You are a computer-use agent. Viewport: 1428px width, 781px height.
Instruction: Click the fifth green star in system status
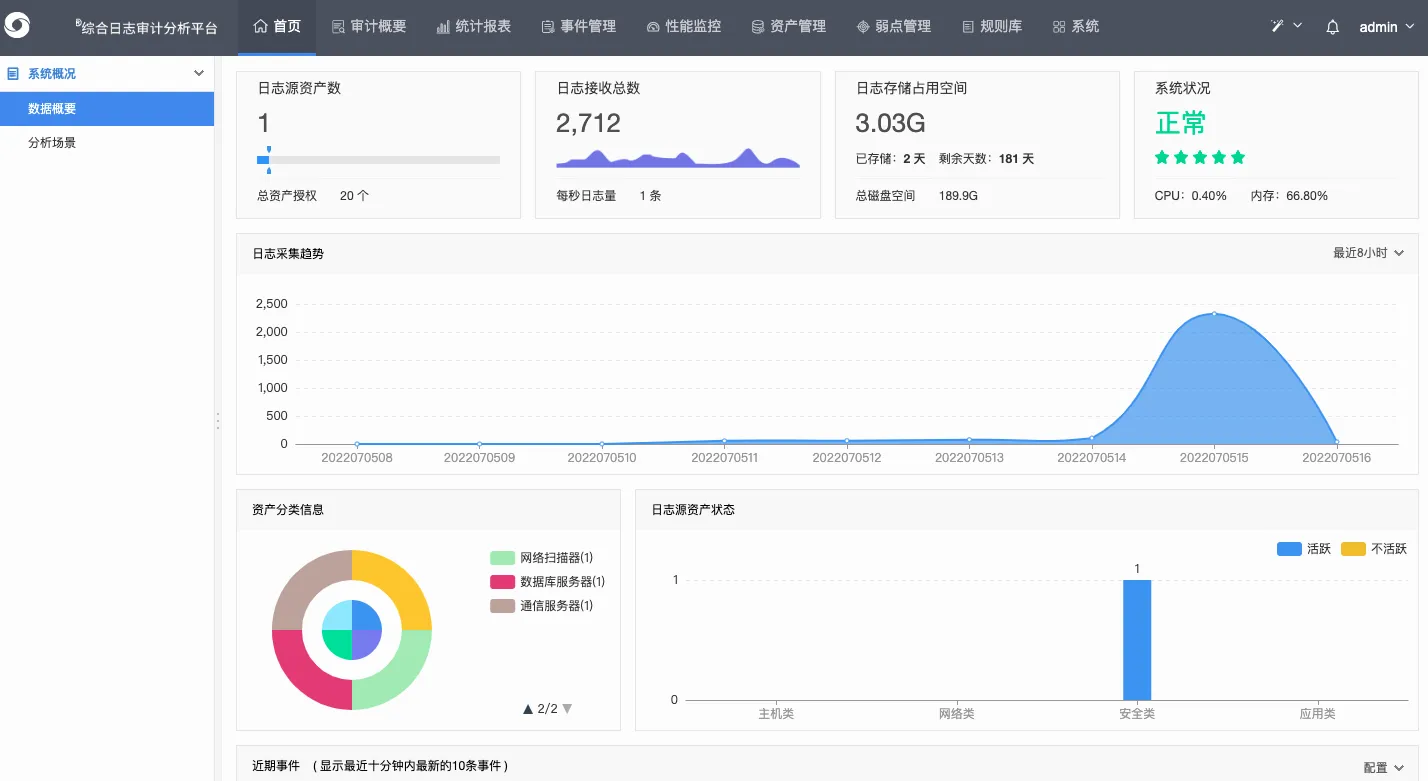1238,157
